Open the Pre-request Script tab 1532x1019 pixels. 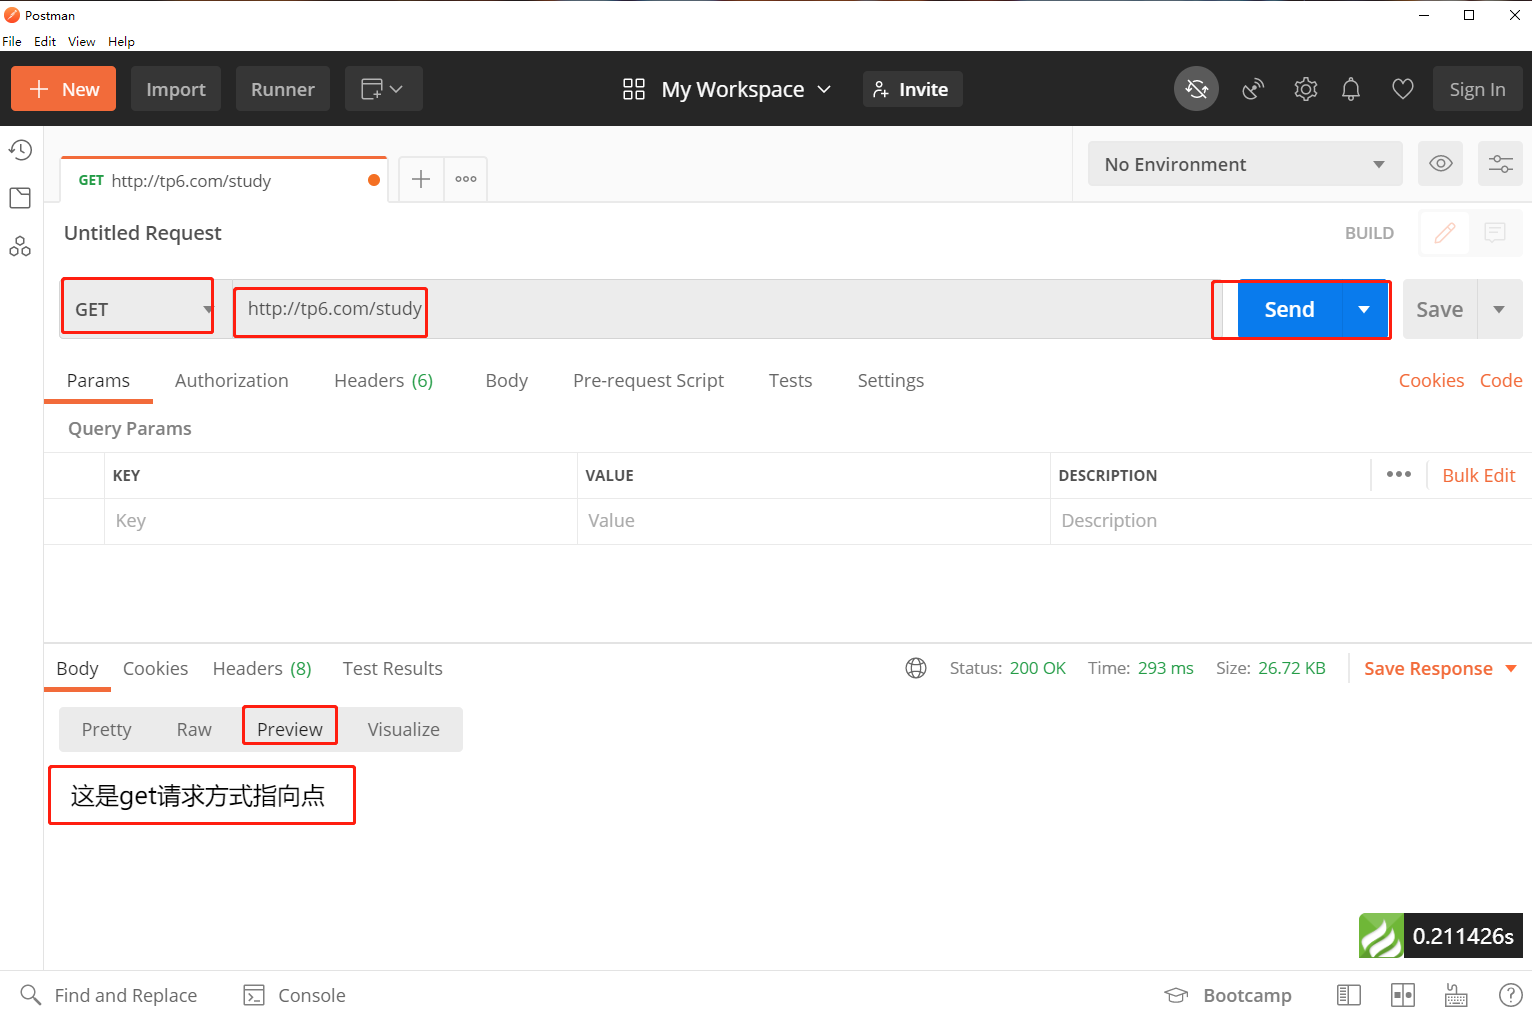click(x=648, y=380)
